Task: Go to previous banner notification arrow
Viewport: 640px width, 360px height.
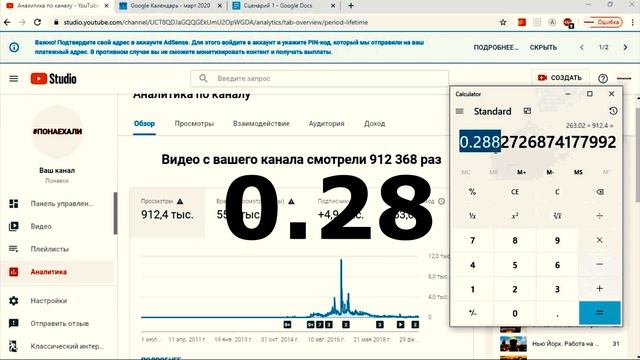Action: (x=582, y=47)
